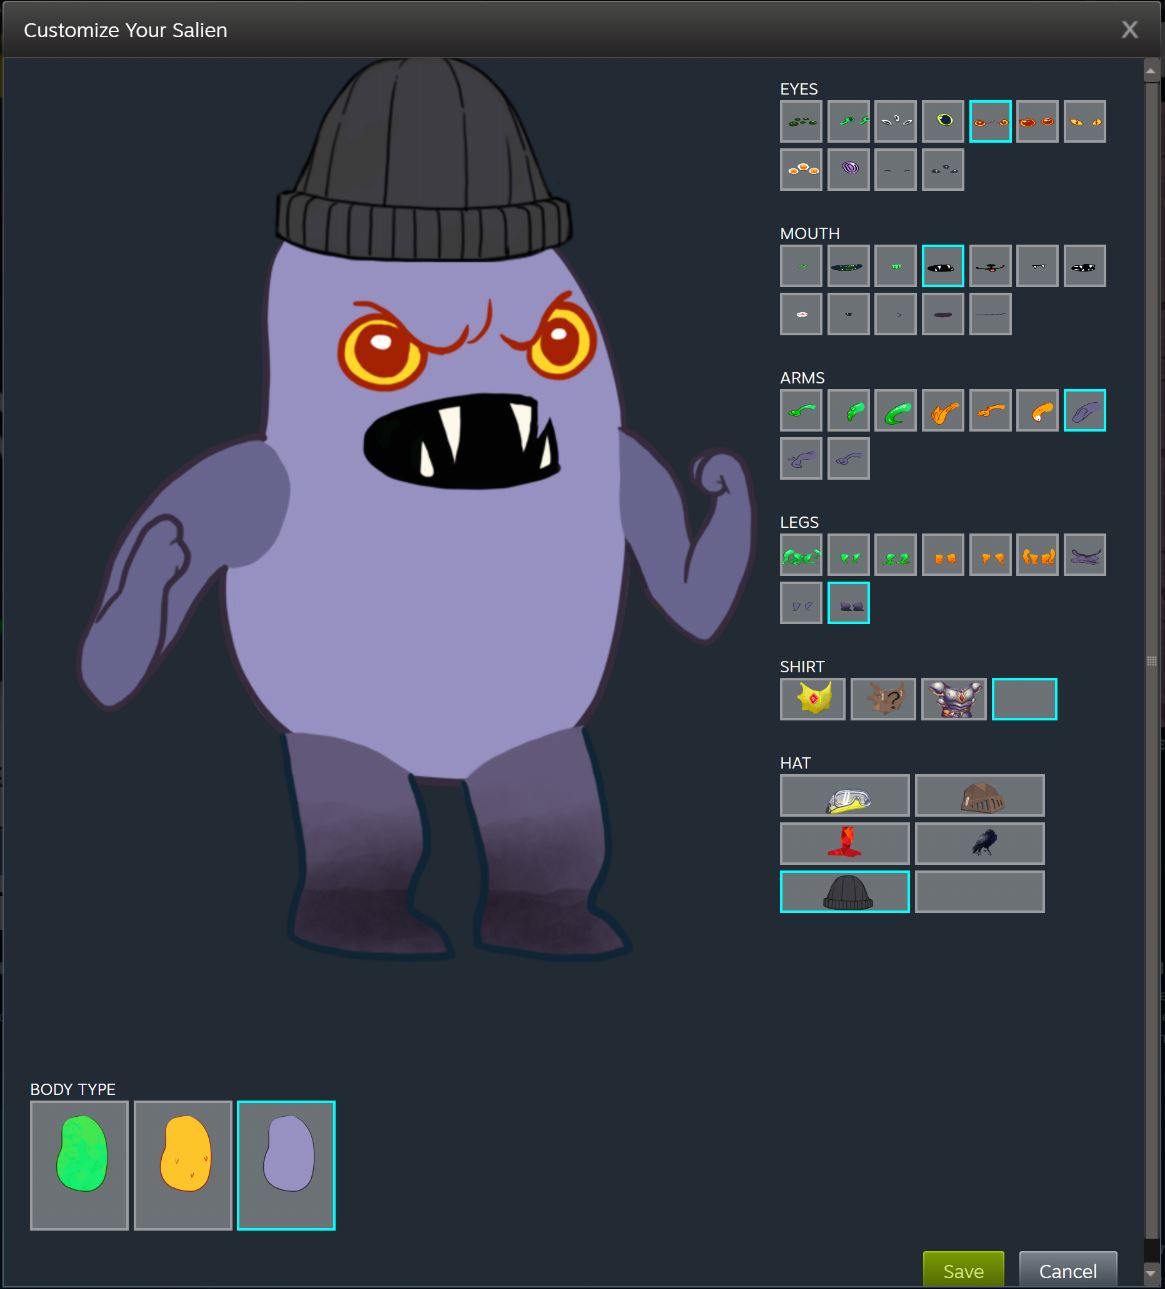The image size is (1165, 1289).
Task: Pick the three white slanted eyes
Action: [x=895, y=122]
